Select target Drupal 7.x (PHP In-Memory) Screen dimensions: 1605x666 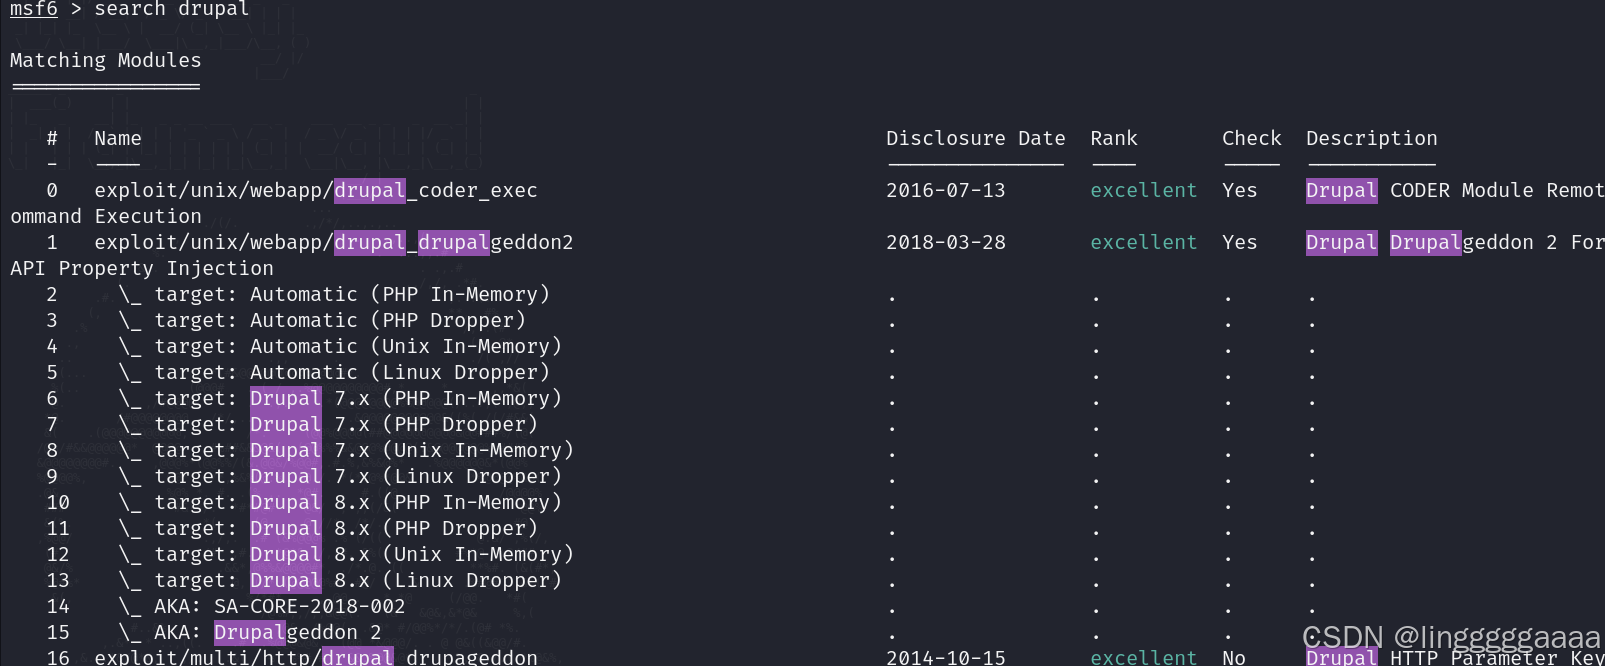[340, 399]
